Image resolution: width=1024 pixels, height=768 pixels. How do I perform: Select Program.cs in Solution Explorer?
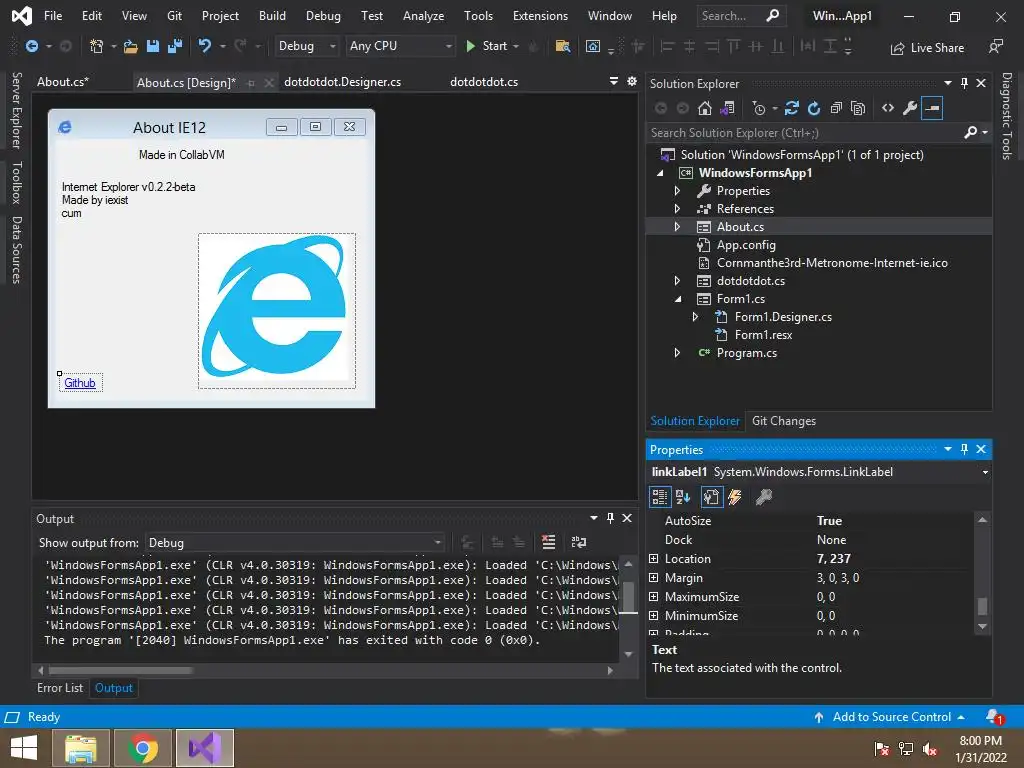(x=746, y=353)
